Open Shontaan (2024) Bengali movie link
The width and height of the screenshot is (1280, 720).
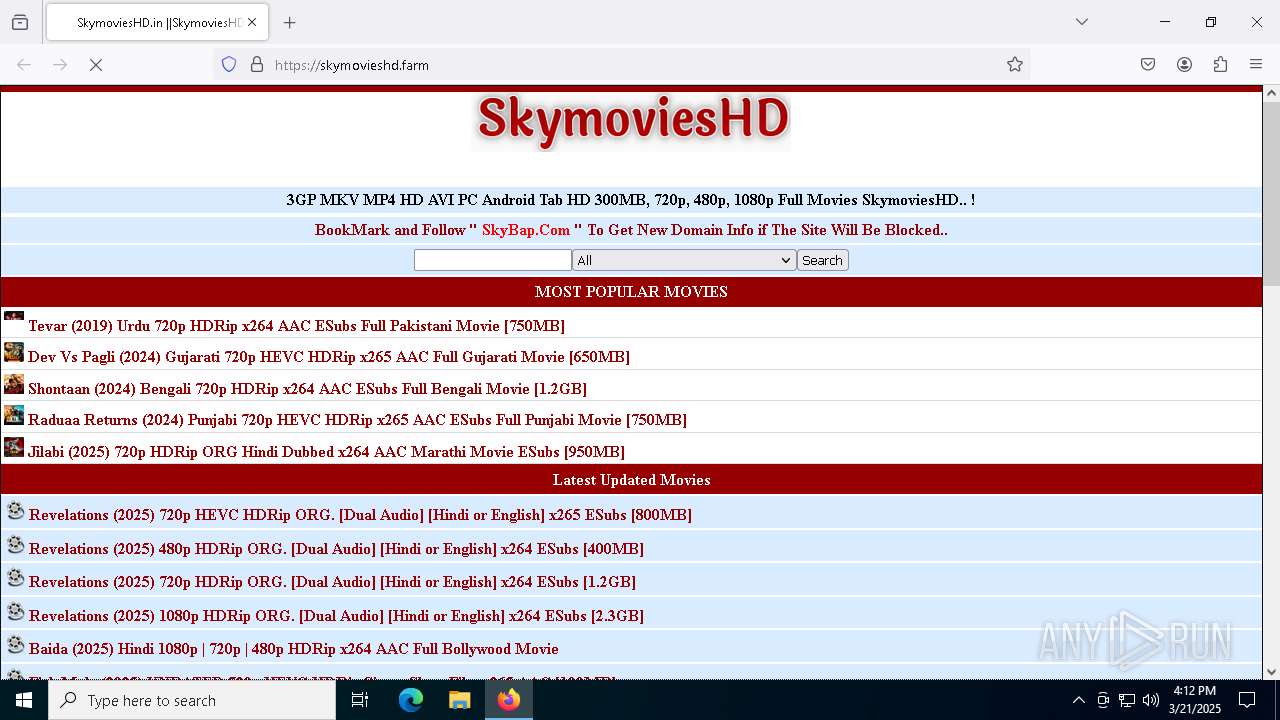click(307, 389)
